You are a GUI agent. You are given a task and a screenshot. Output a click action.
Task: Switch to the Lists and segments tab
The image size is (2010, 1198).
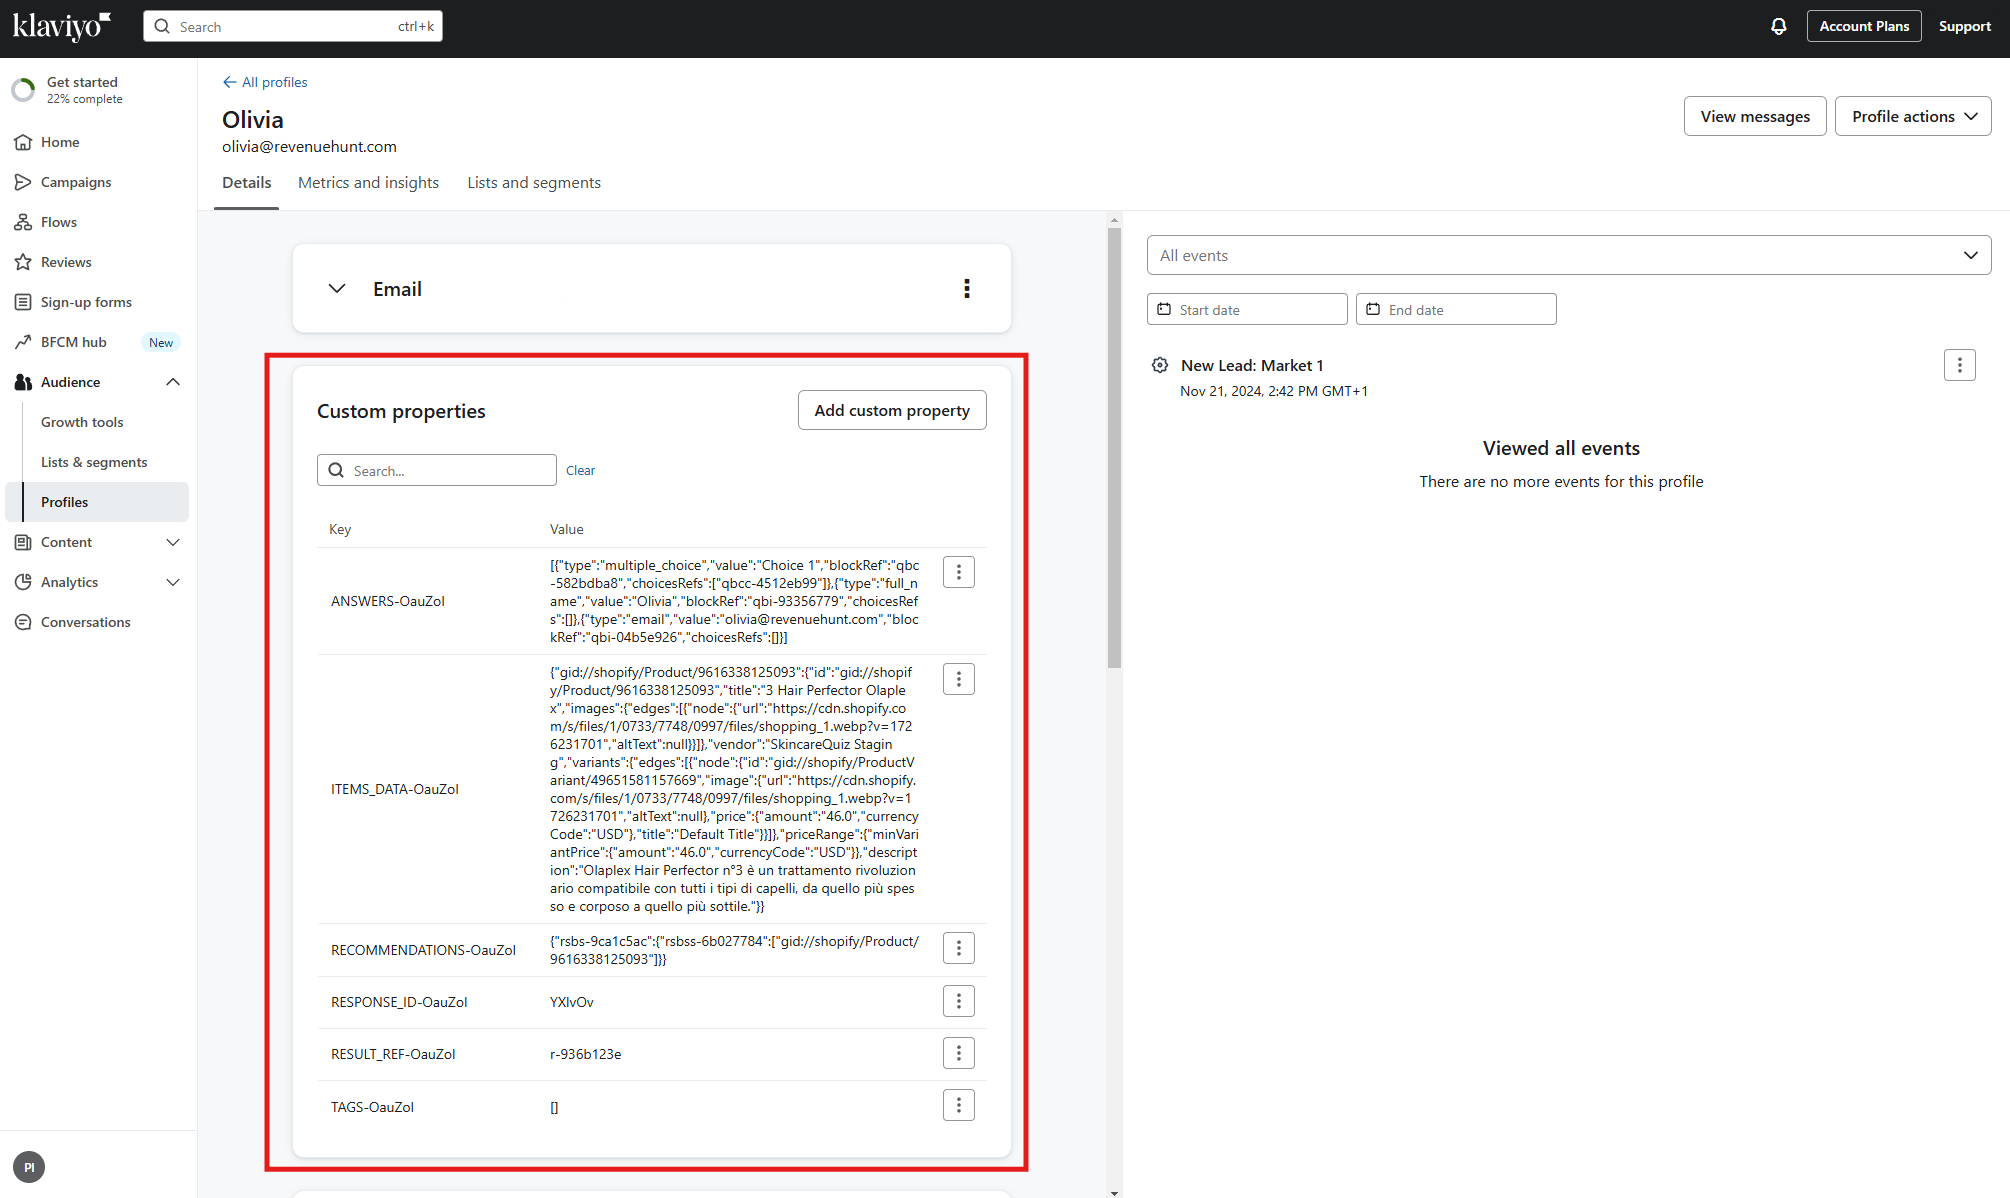(535, 181)
